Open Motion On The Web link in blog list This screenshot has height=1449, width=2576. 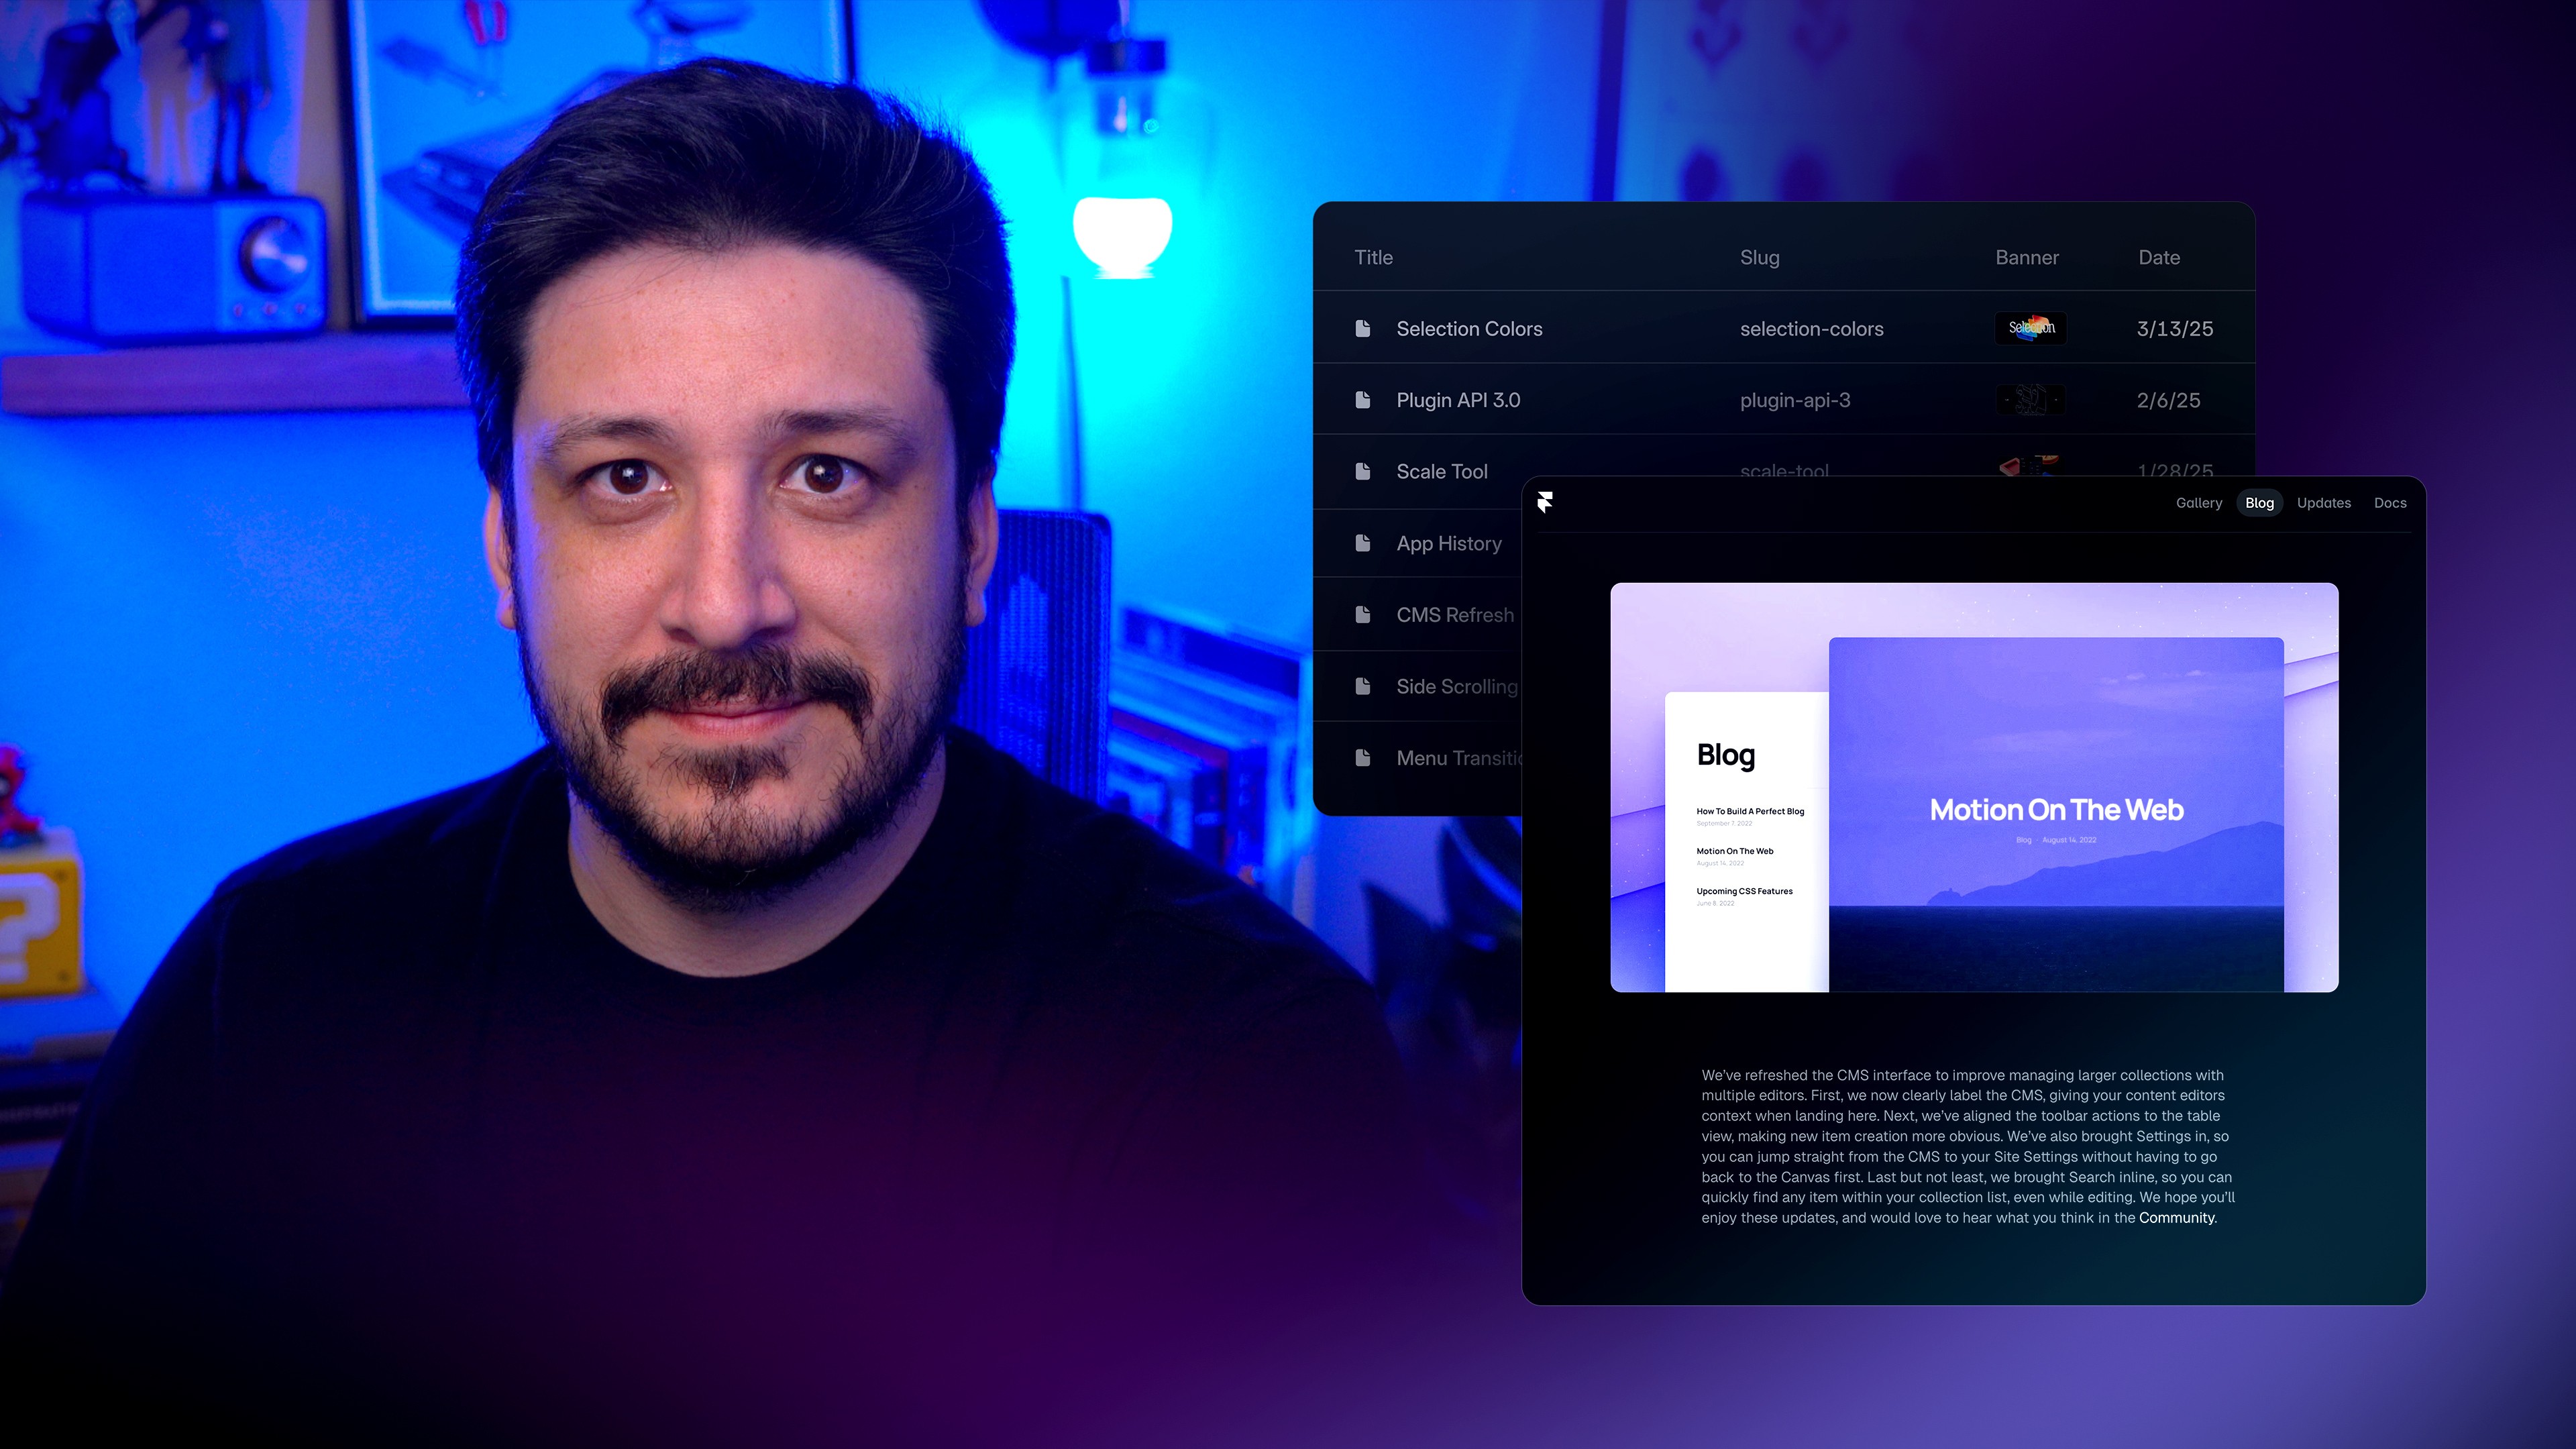(1734, 851)
